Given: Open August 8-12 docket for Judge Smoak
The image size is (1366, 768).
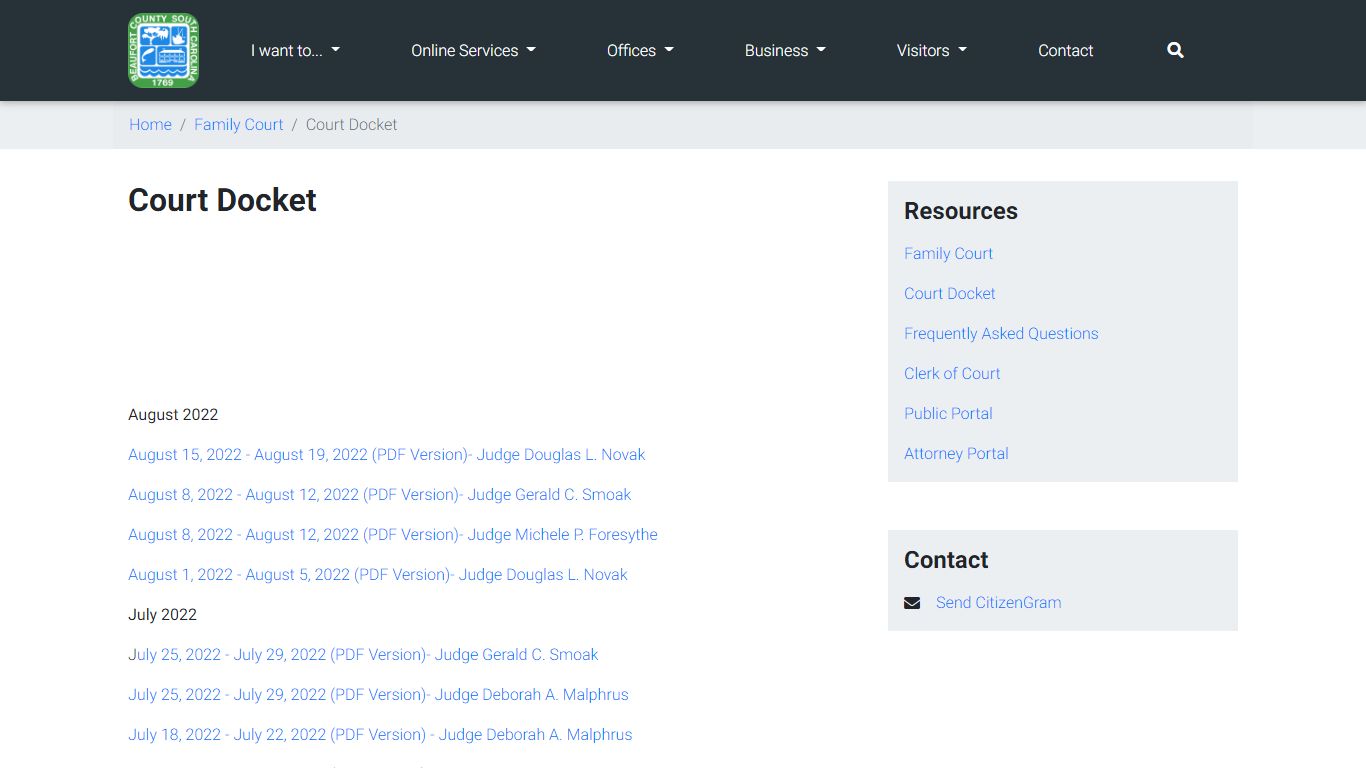Looking at the screenshot, I should click(x=379, y=495).
